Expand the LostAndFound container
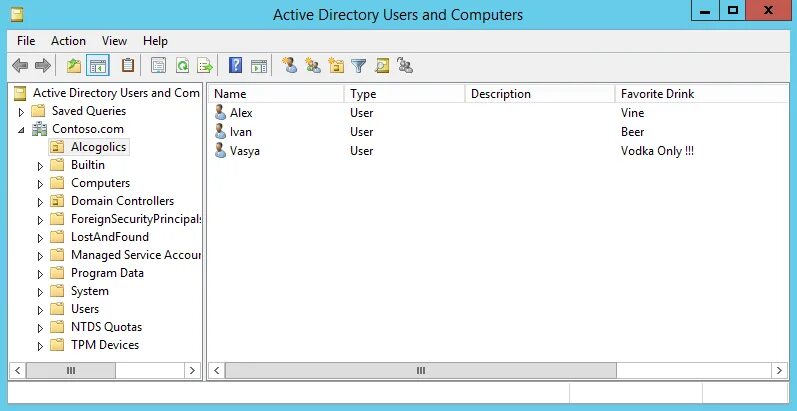The height and width of the screenshot is (411, 797). (x=41, y=238)
